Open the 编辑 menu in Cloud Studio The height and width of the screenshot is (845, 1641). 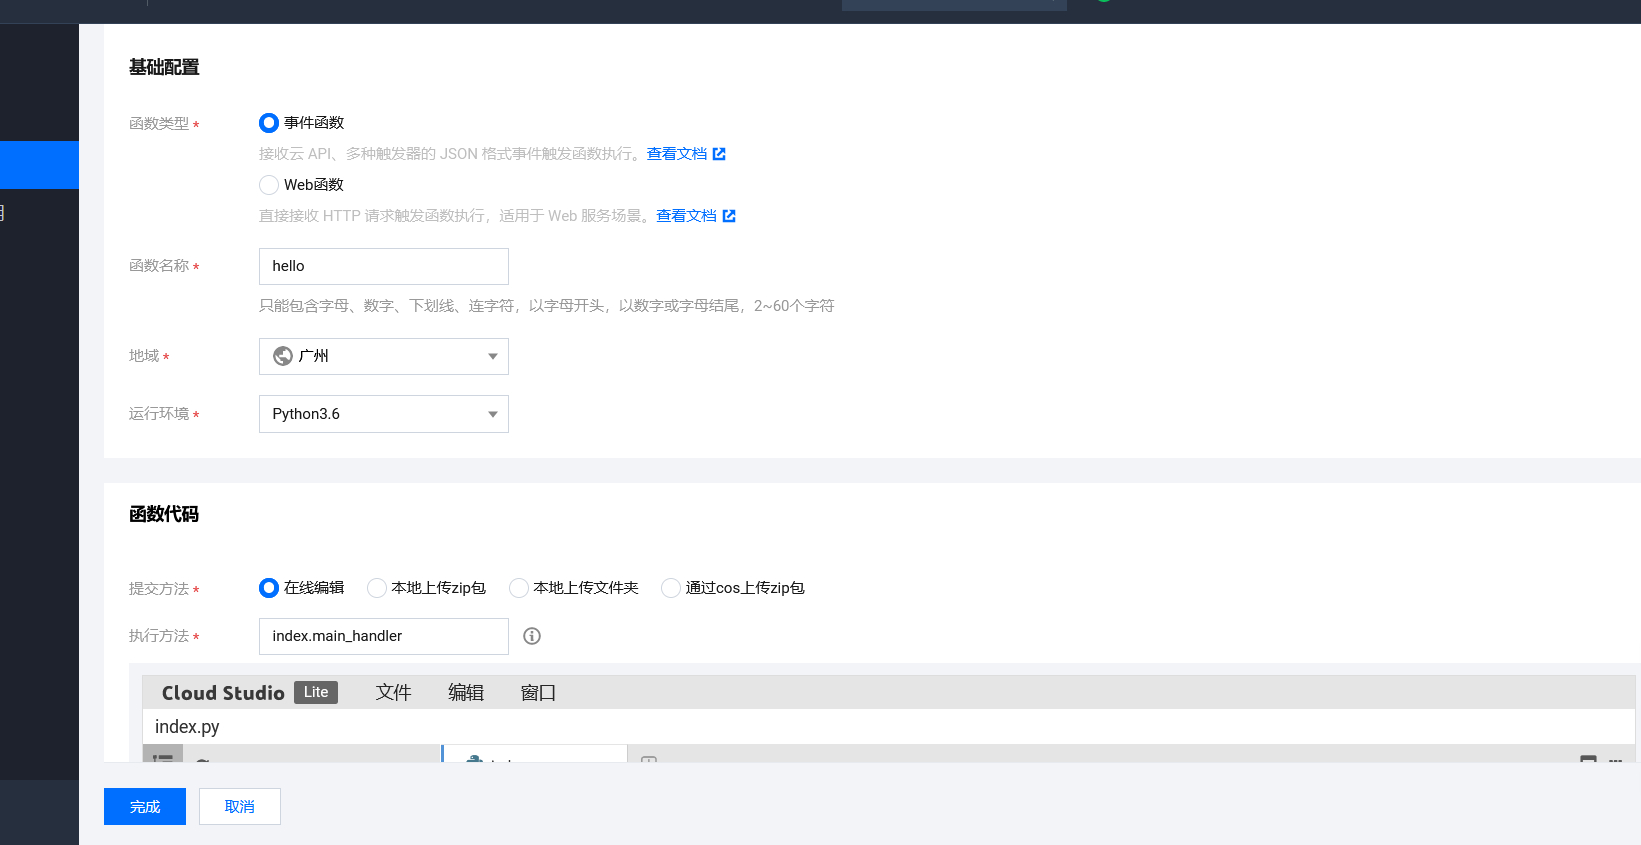466,693
